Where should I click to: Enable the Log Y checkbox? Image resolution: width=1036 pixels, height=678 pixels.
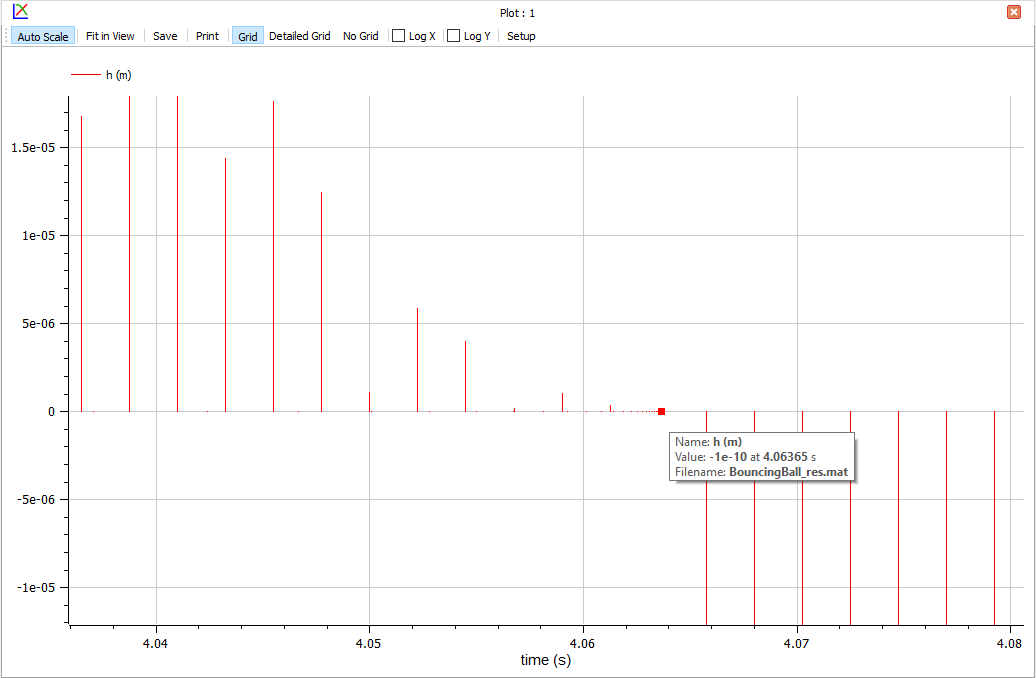[451, 35]
